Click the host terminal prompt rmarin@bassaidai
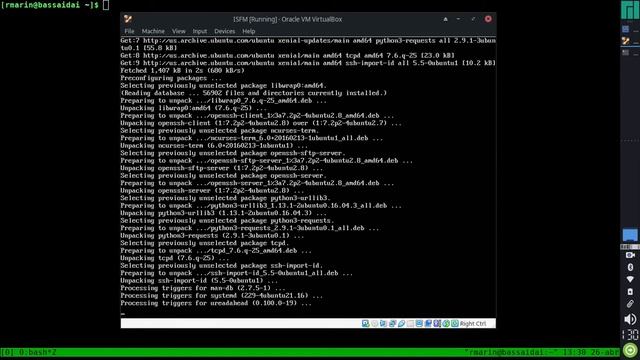This screenshot has height=360, width=640. (x=49, y=5)
